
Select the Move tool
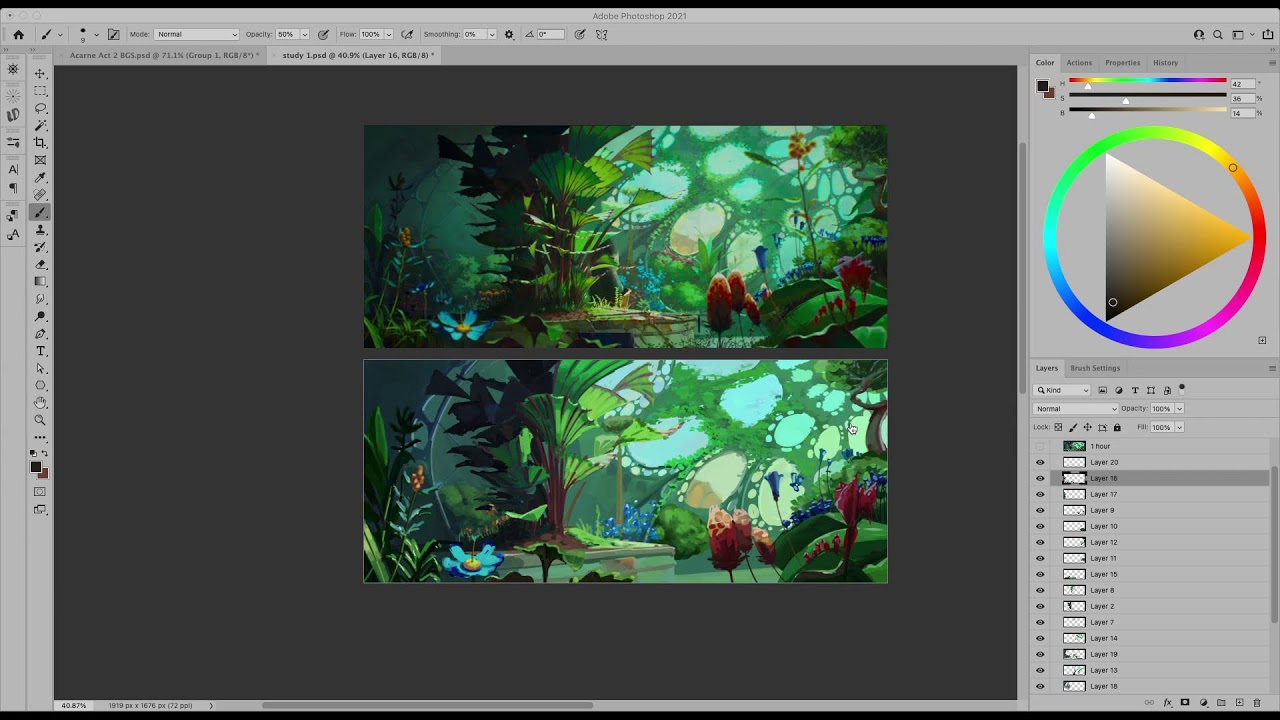tap(40, 74)
